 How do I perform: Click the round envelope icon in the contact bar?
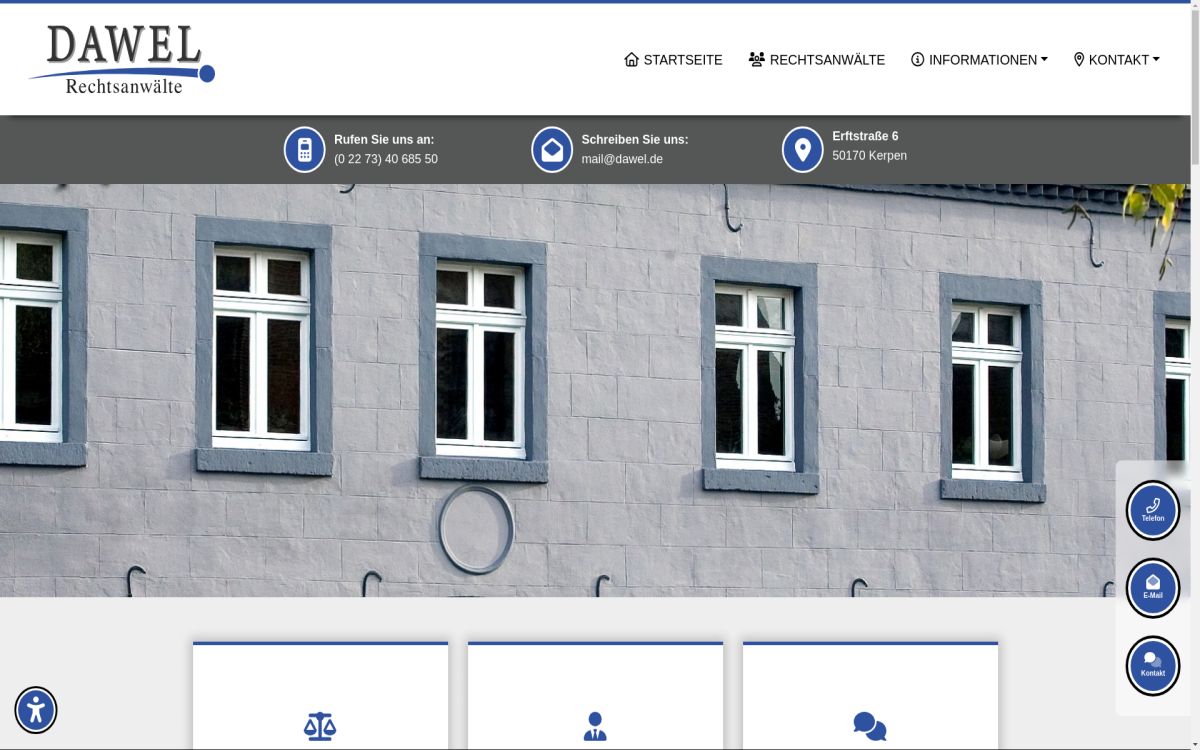[x=552, y=149]
